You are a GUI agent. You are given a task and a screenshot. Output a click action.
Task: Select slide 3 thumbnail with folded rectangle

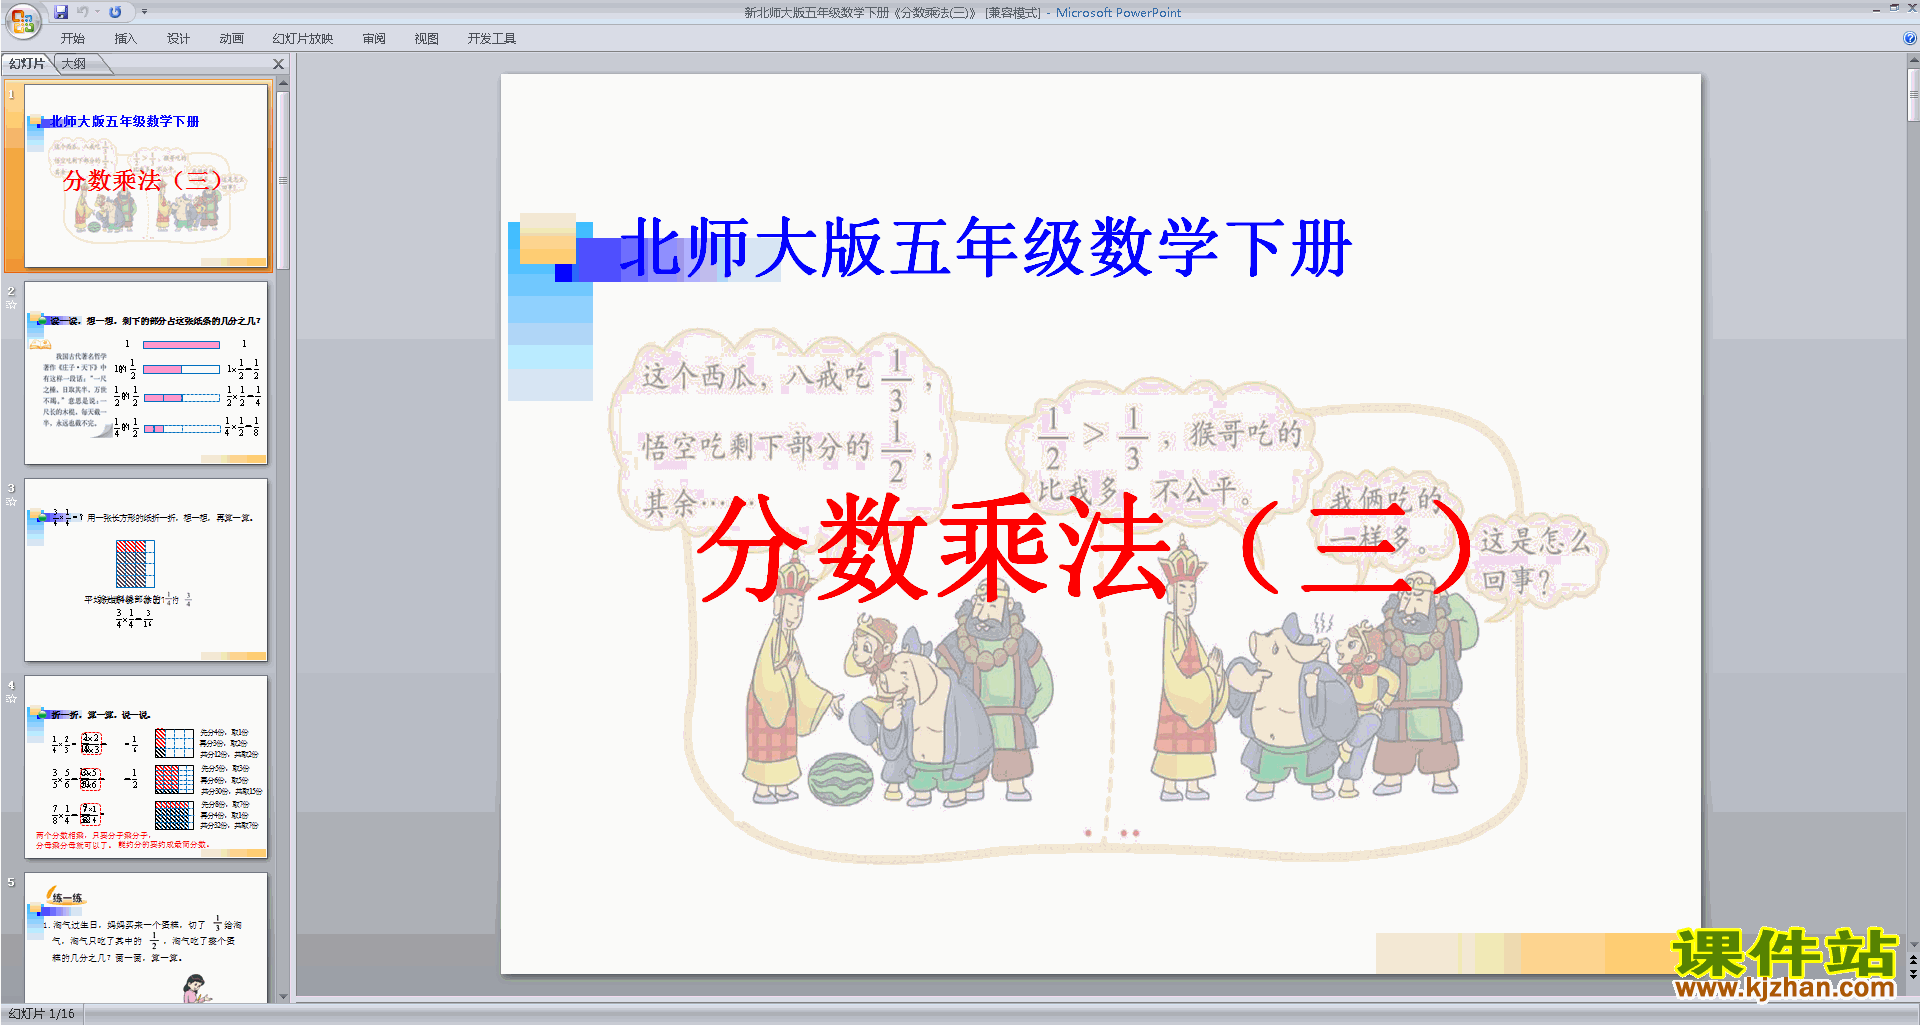tap(146, 570)
